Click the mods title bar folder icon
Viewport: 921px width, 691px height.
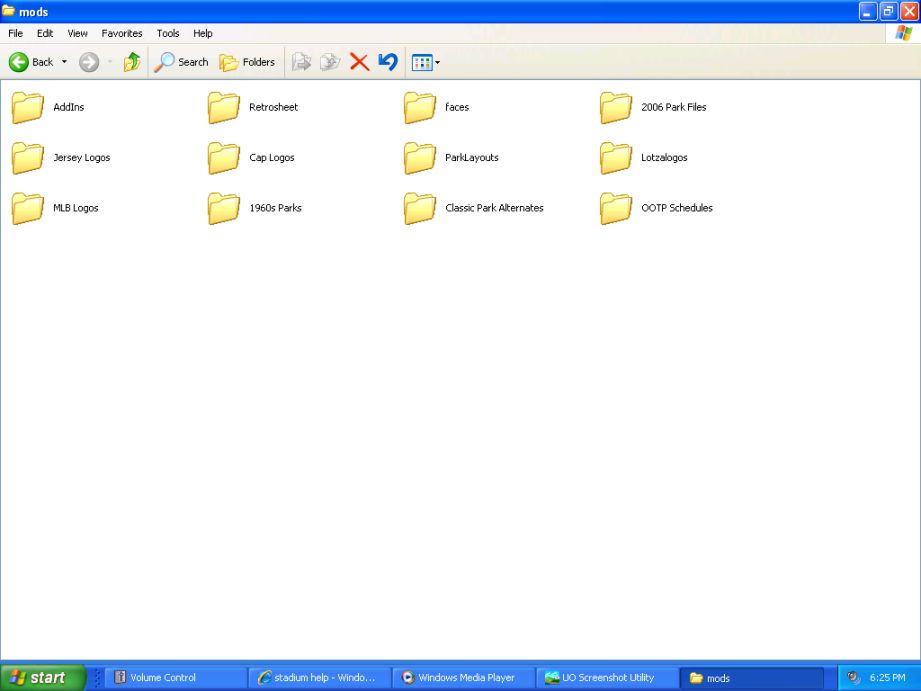pyautogui.click(x=8, y=11)
